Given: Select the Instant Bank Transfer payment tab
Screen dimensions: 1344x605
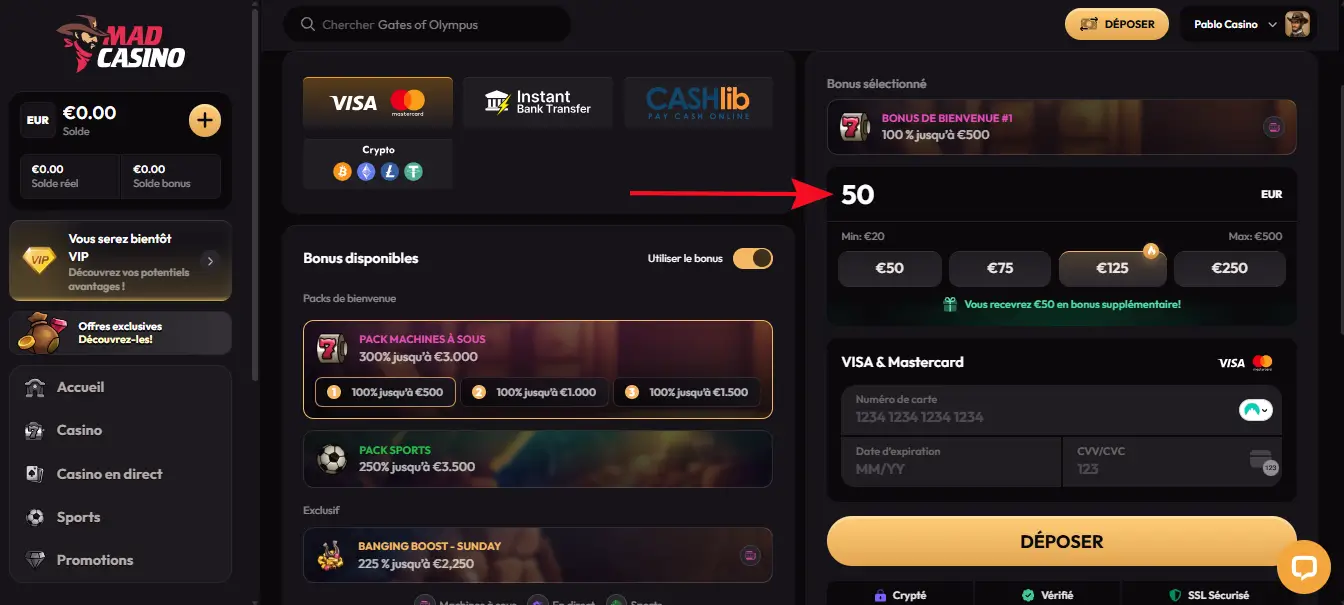Looking at the screenshot, I should click(538, 102).
